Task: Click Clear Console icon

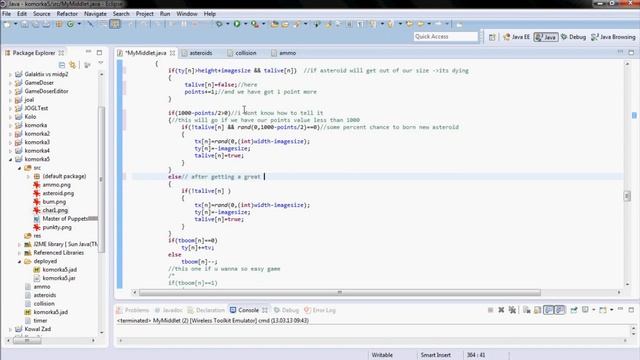Action: point(527,310)
